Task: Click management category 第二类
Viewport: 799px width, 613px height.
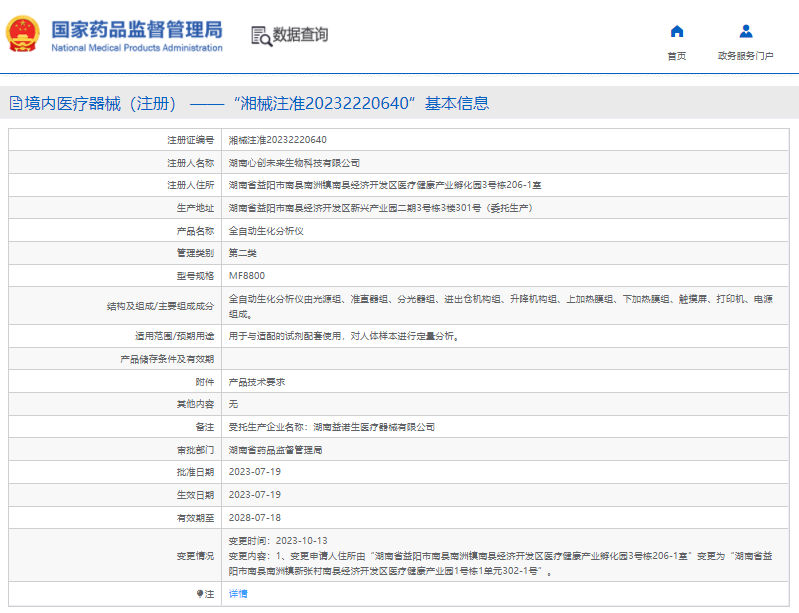Action: pyautogui.click(x=243, y=253)
